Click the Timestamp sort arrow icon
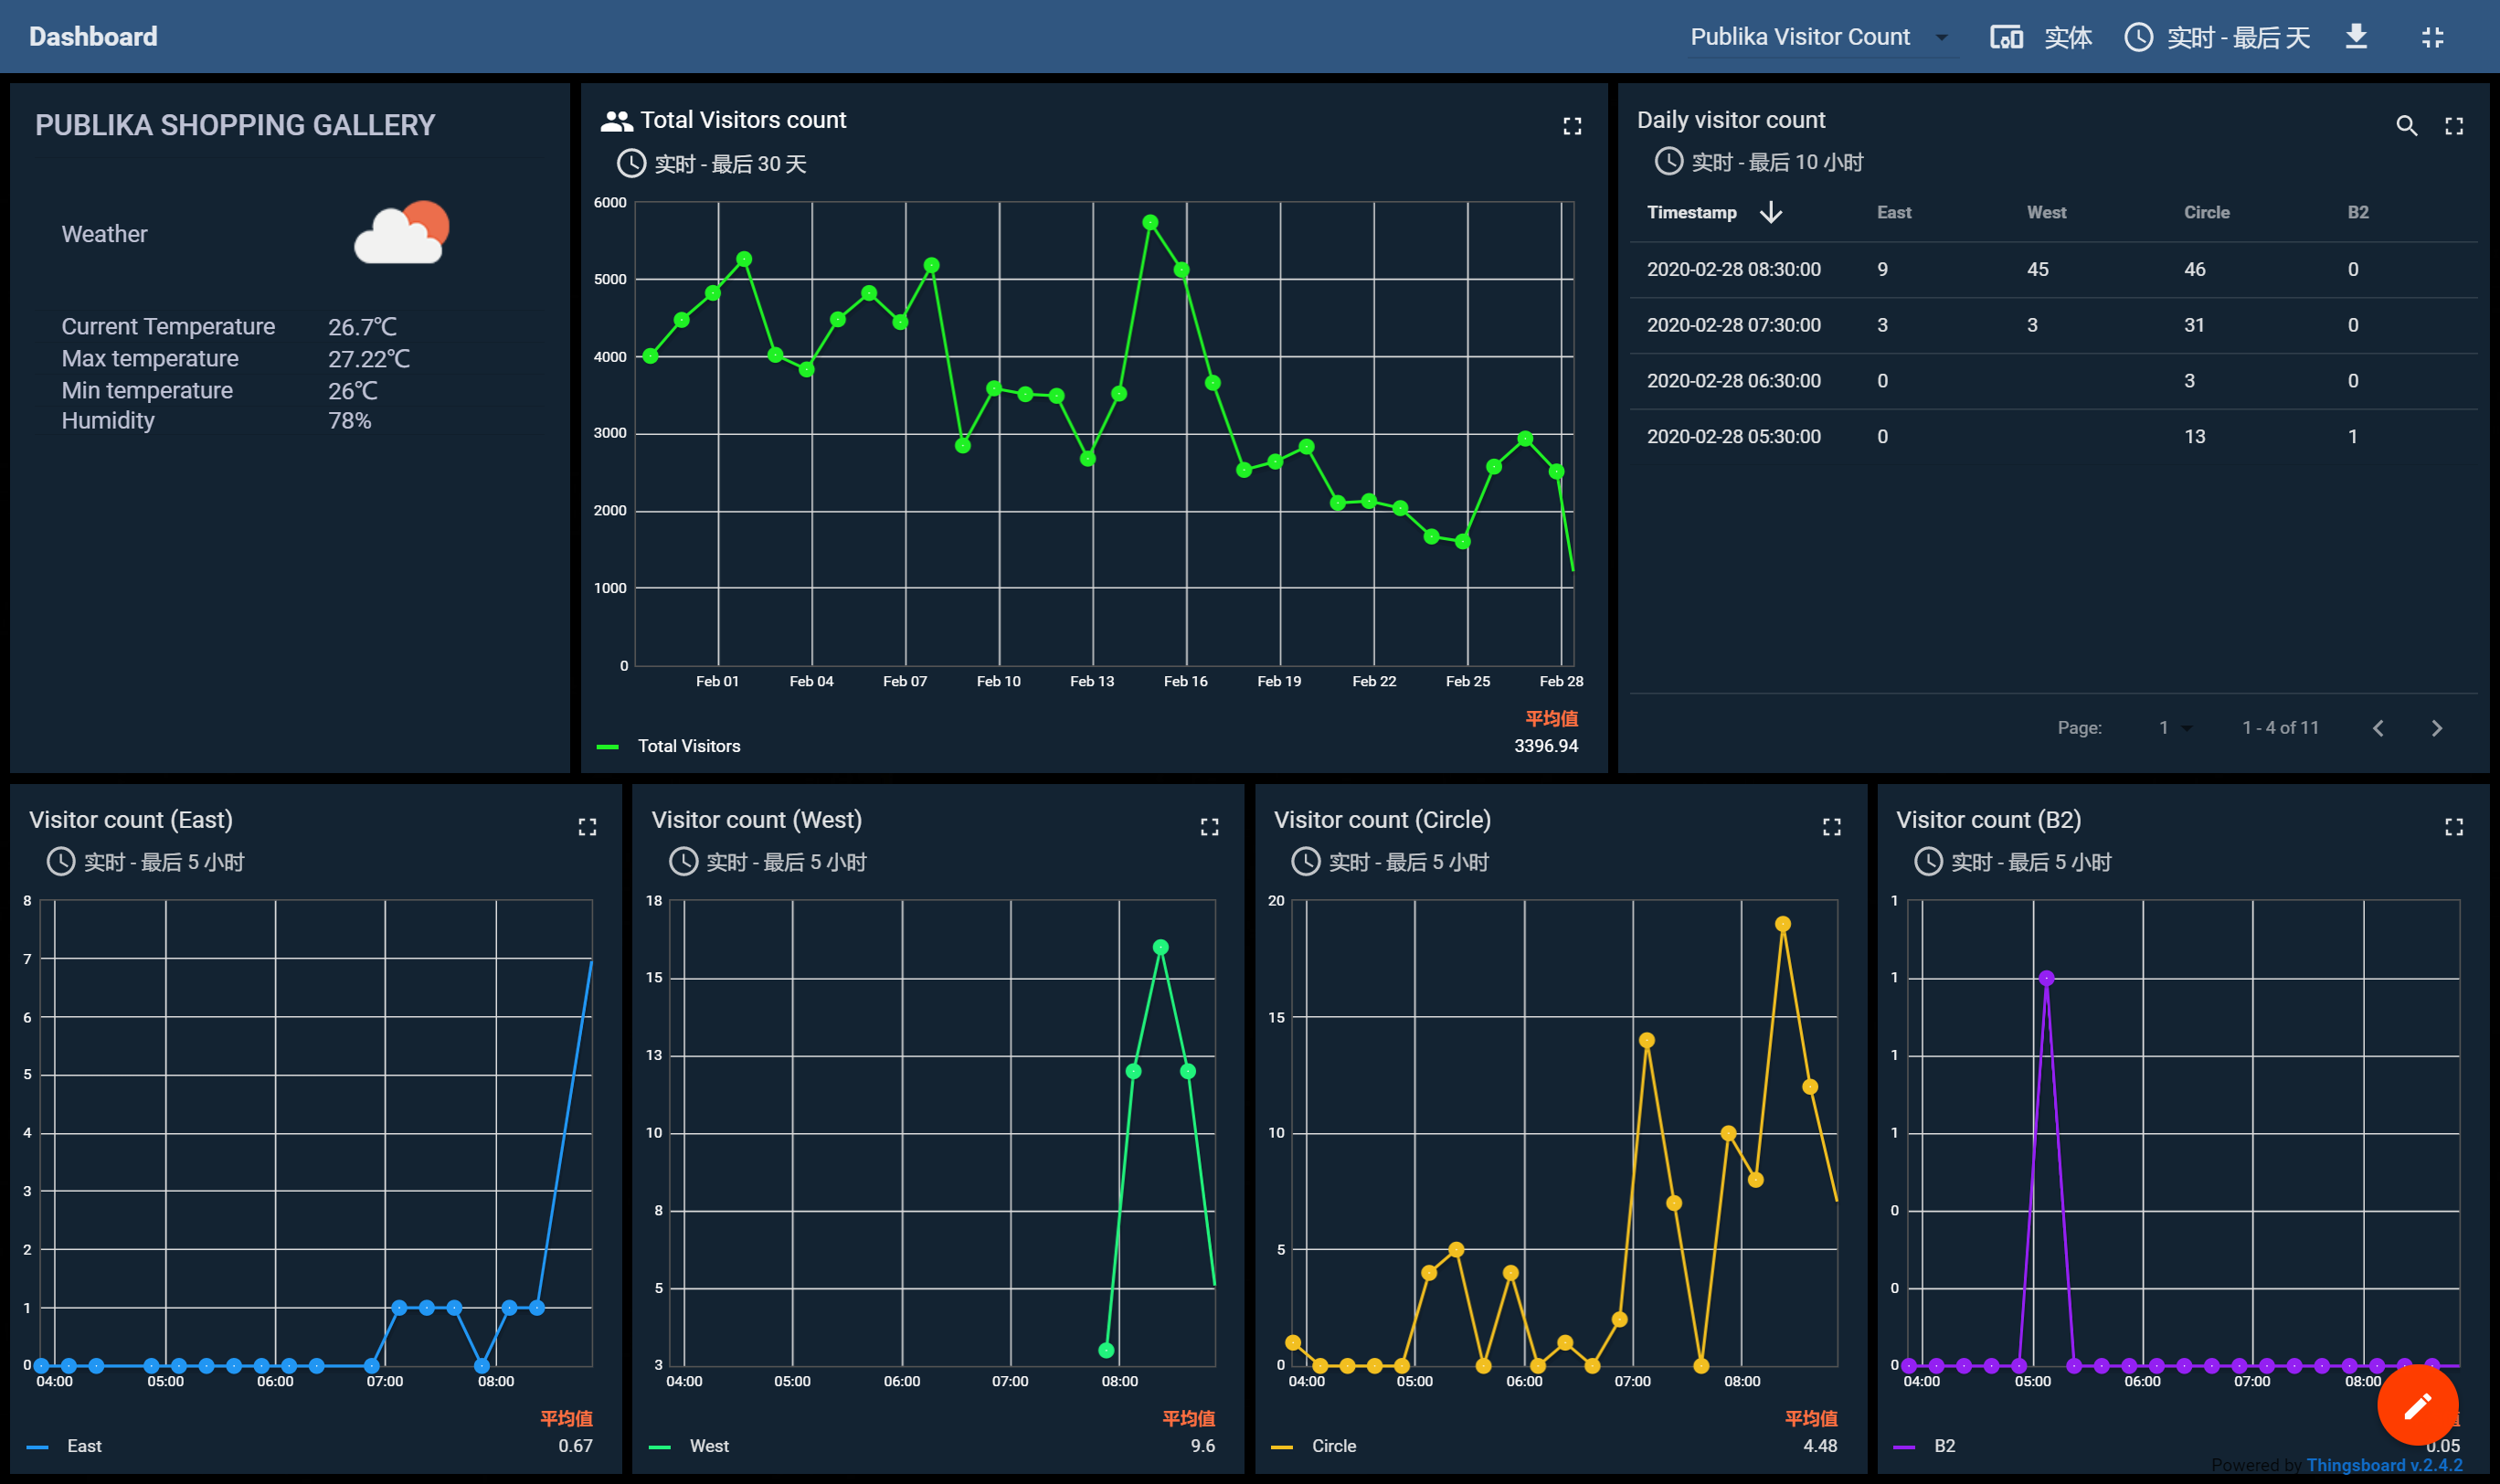This screenshot has width=2500, height=1484. tap(1771, 212)
